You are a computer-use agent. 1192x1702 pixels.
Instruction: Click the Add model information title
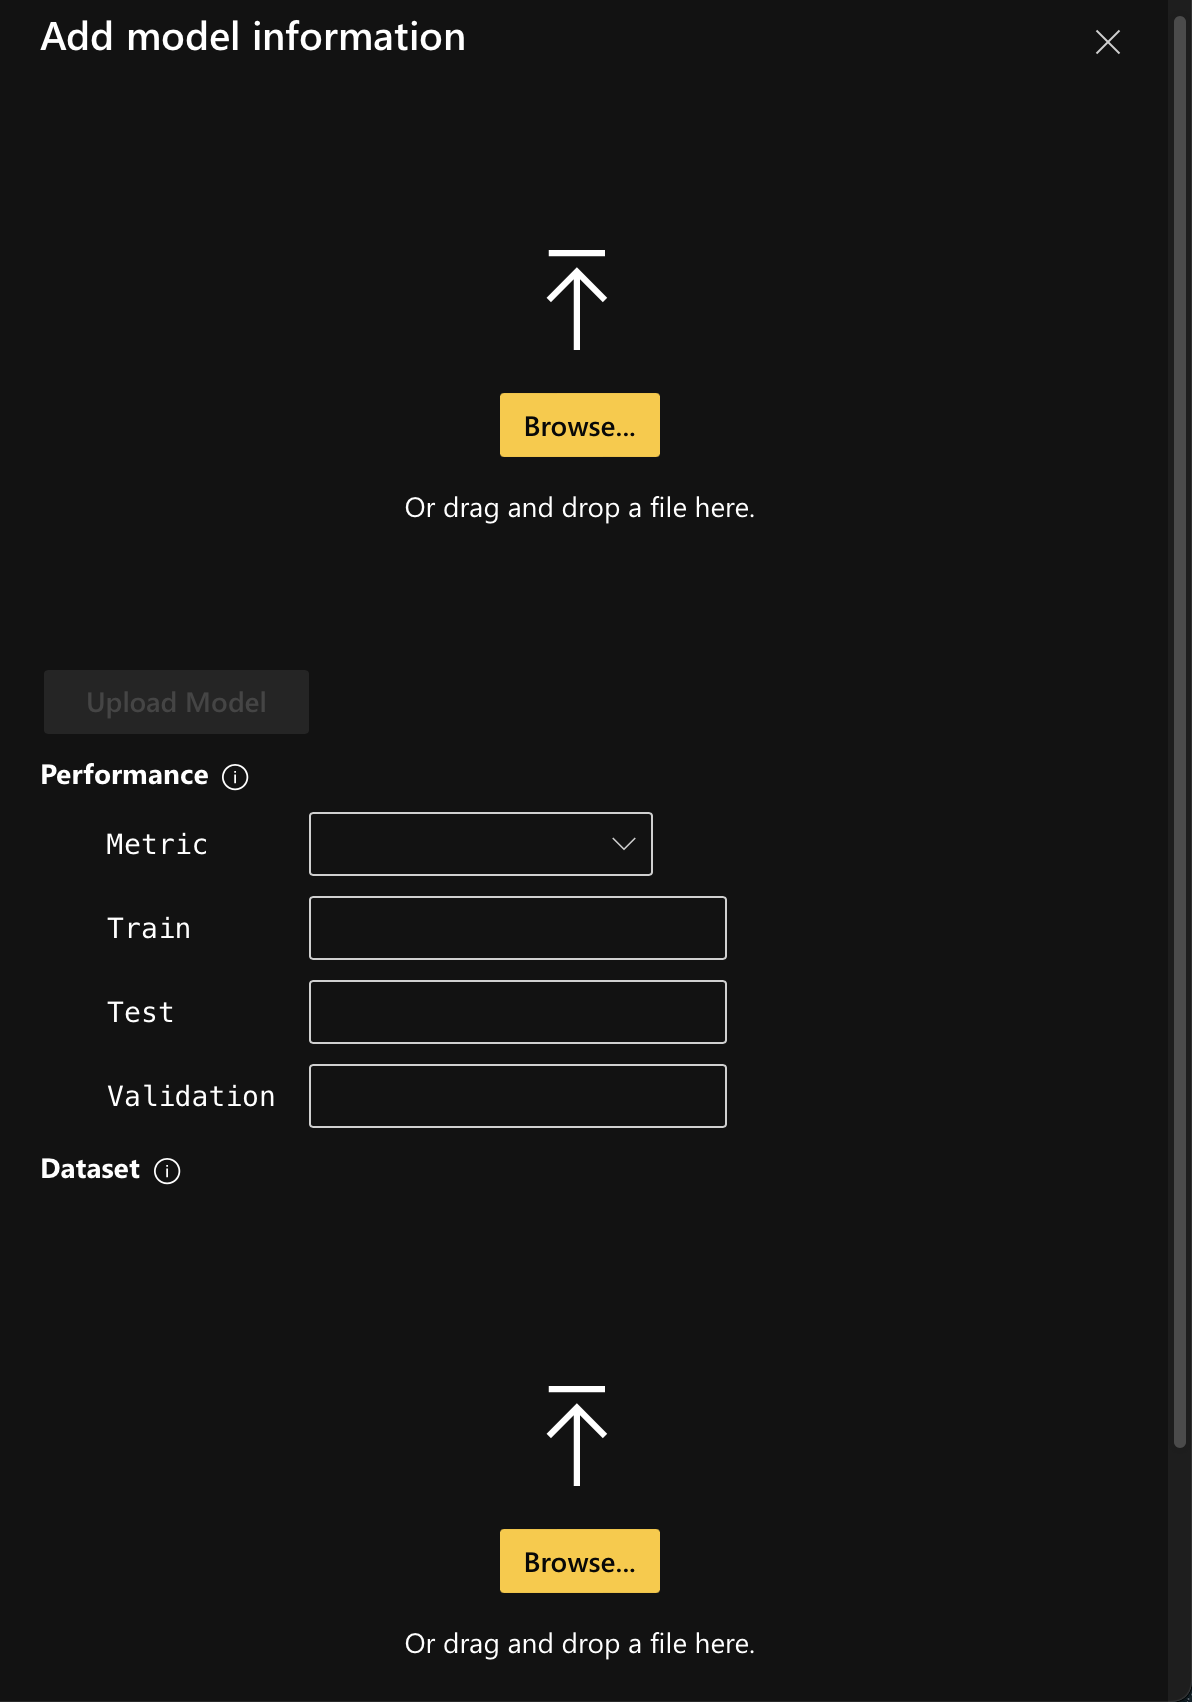(253, 37)
